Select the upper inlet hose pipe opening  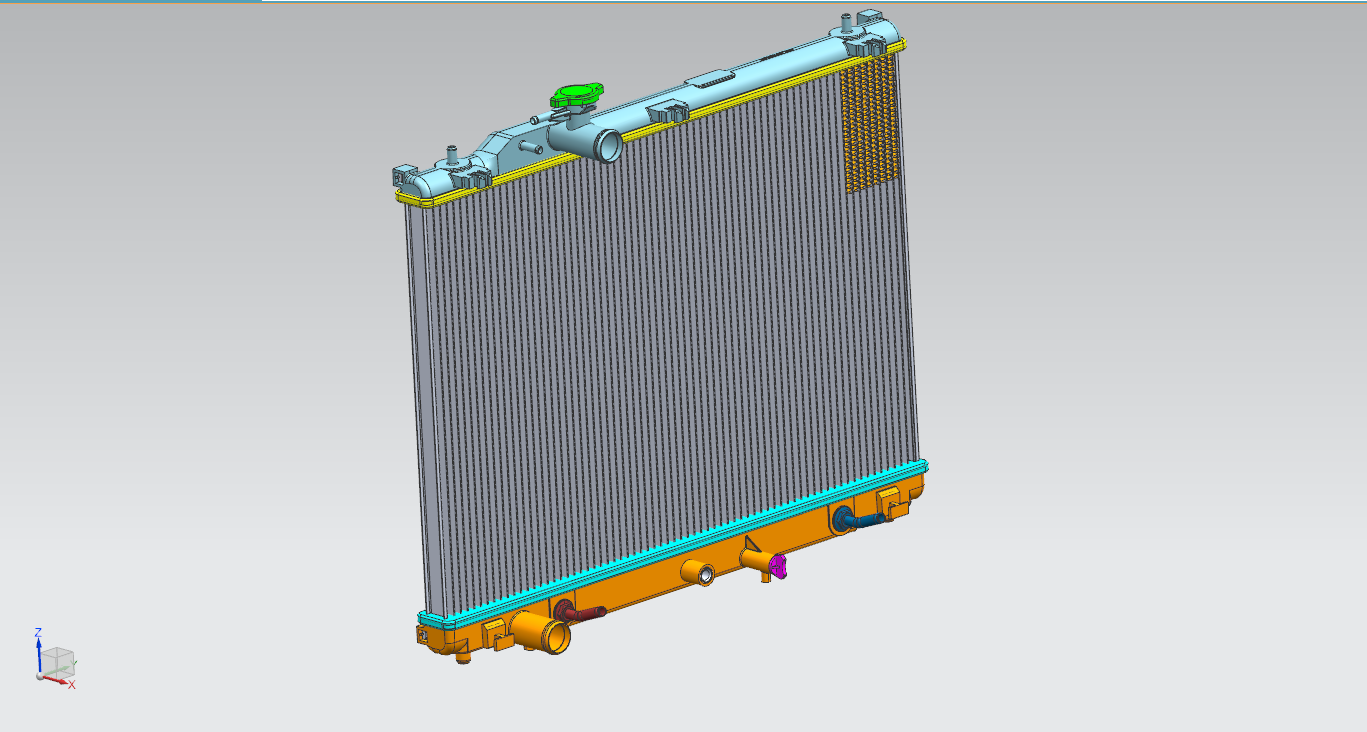[607, 146]
